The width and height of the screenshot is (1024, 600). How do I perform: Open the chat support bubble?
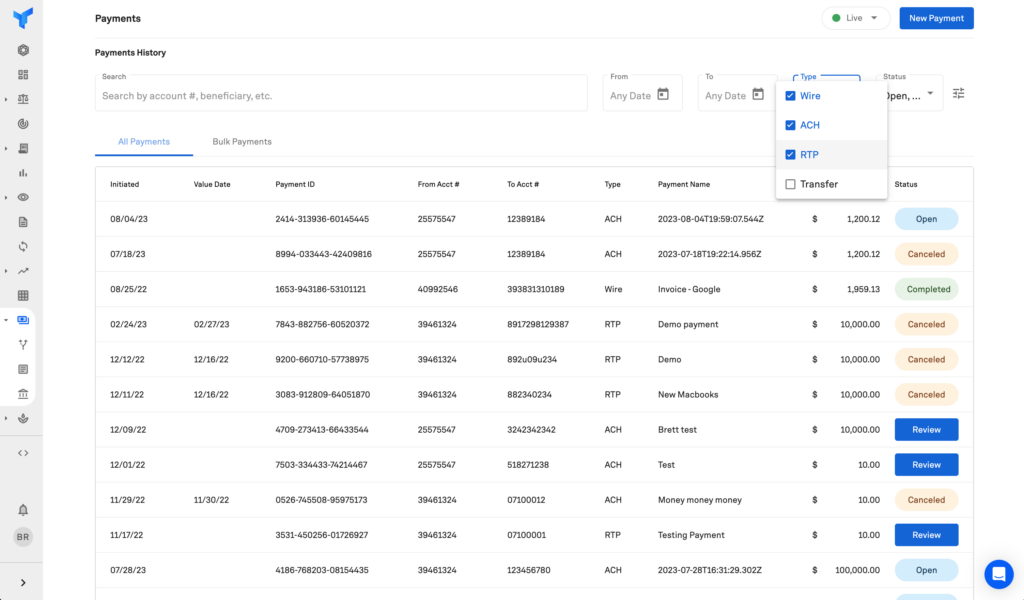pos(999,575)
